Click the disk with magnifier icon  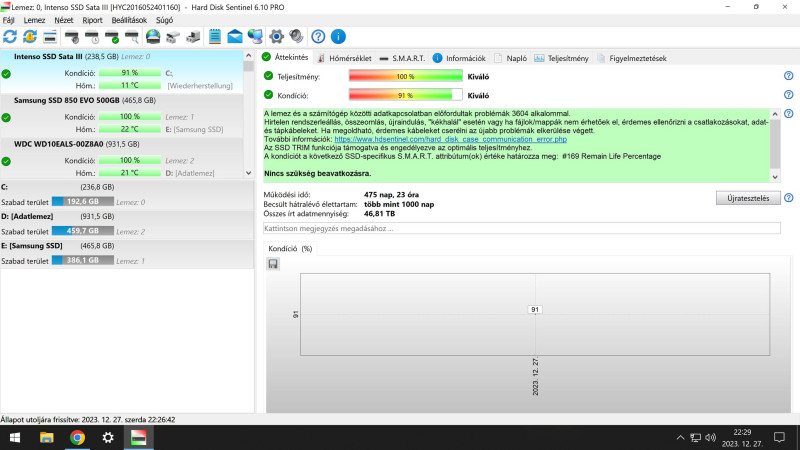pos(132,37)
